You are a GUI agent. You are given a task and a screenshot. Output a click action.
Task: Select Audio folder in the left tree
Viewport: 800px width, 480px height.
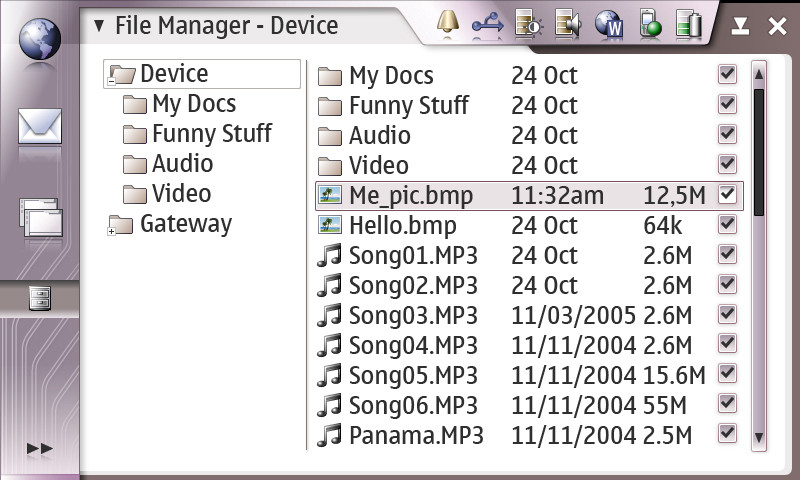[181, 164]
